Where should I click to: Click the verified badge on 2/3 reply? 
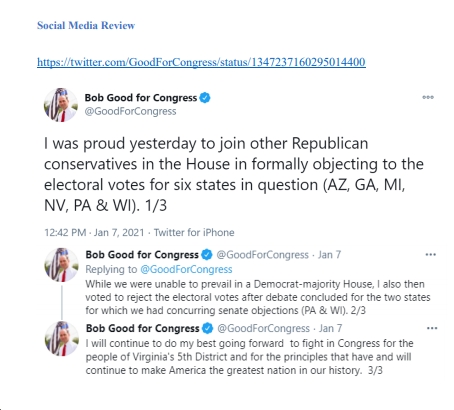(207, 255)
